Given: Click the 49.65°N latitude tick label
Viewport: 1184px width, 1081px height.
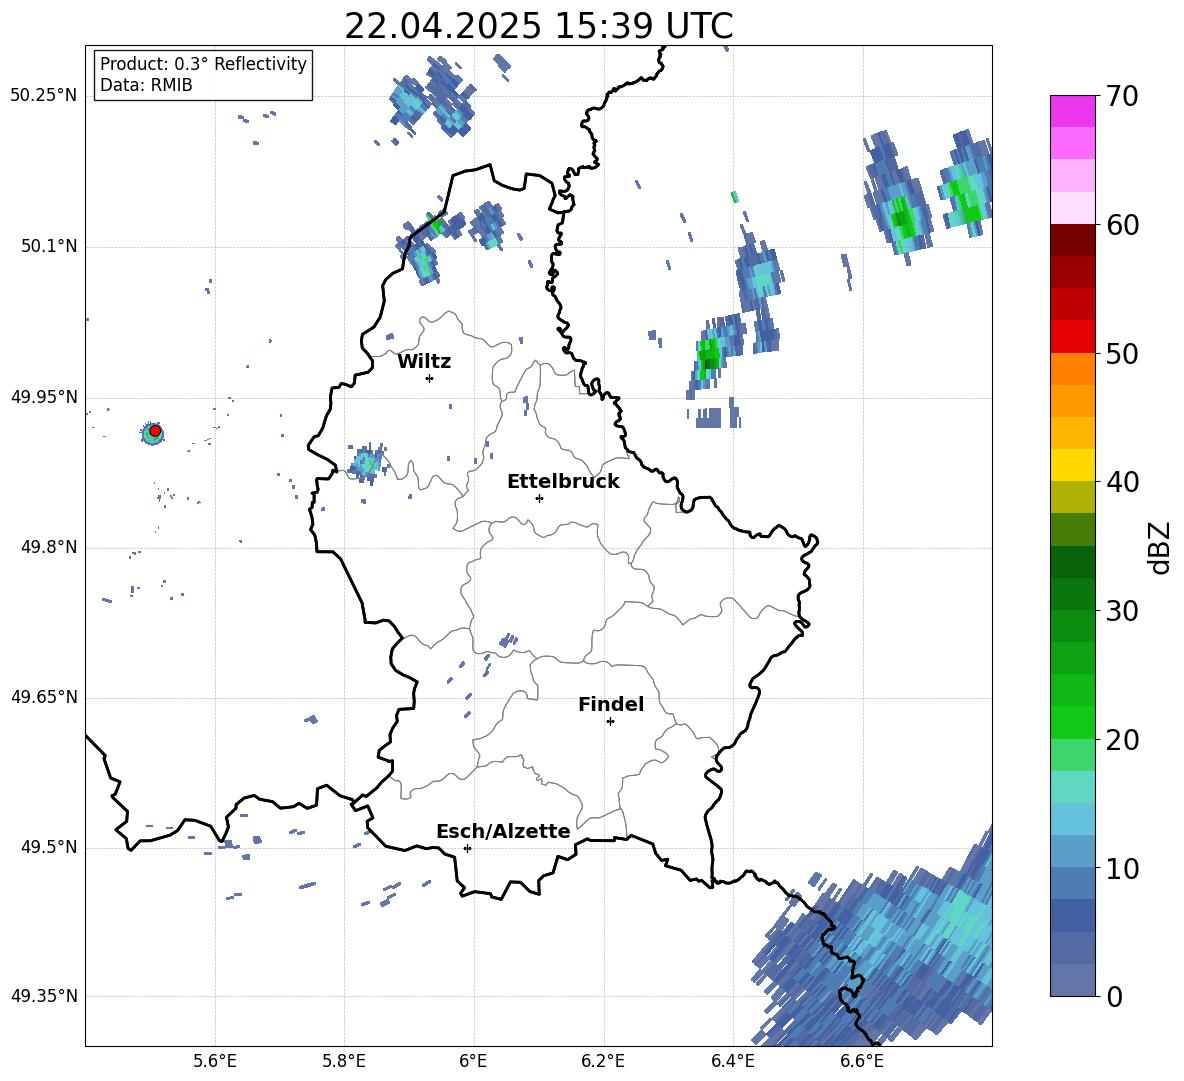Looking at the screenshot, I should tap(44, 697).
